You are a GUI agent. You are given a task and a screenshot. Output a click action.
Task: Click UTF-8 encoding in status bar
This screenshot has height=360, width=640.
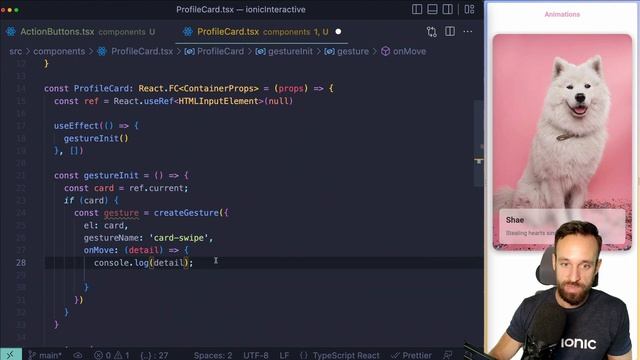click(x=256, y=355)
